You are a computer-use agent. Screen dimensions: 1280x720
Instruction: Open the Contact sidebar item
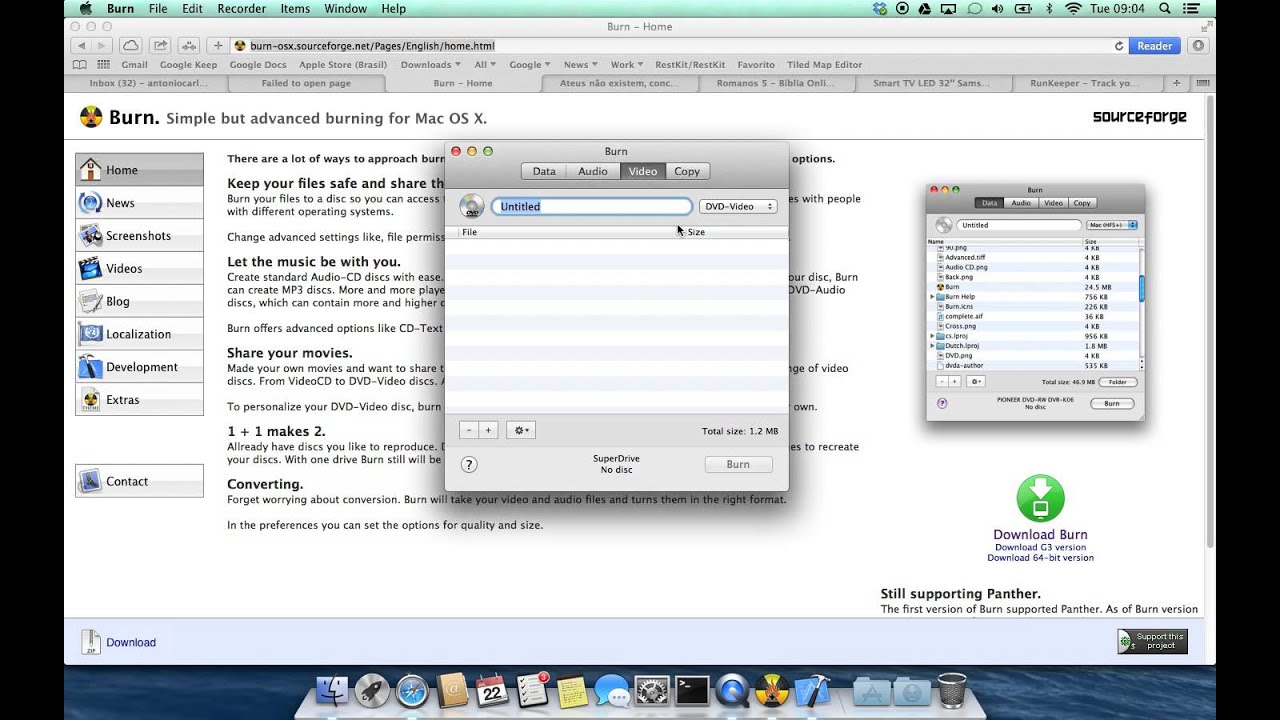coord(139,481)
